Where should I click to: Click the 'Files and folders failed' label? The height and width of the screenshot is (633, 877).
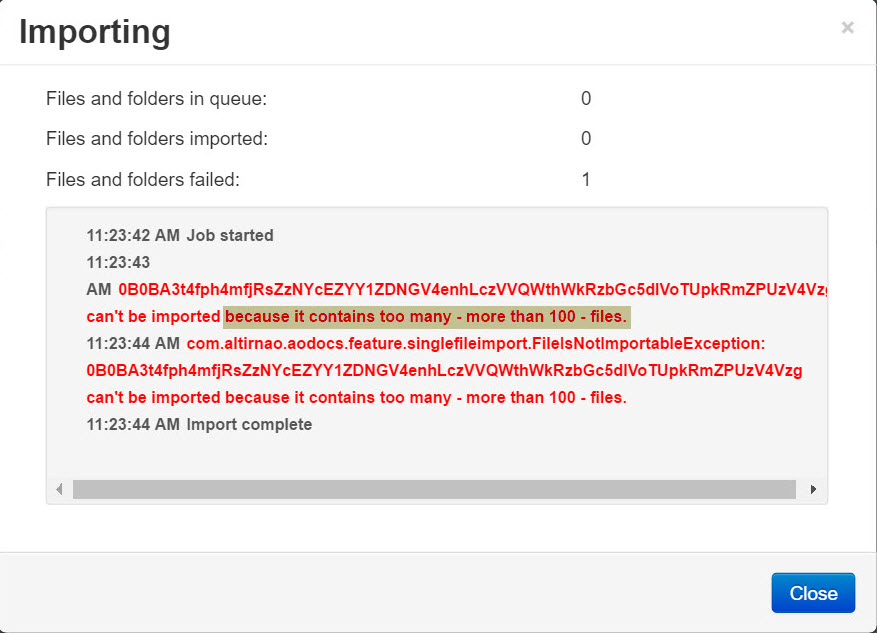[x=143, y=179]
